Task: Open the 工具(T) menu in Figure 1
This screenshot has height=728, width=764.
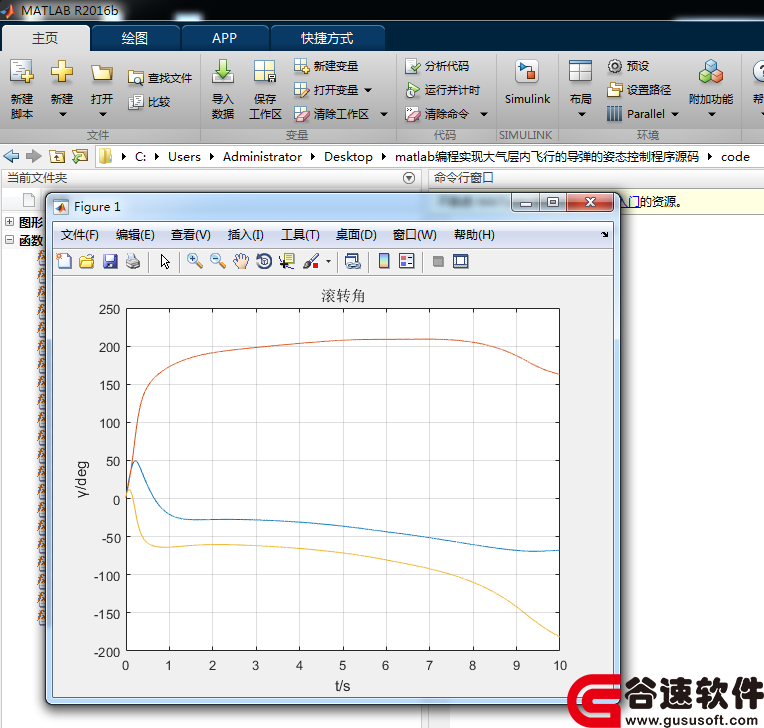Action: (x=300, y=235)
